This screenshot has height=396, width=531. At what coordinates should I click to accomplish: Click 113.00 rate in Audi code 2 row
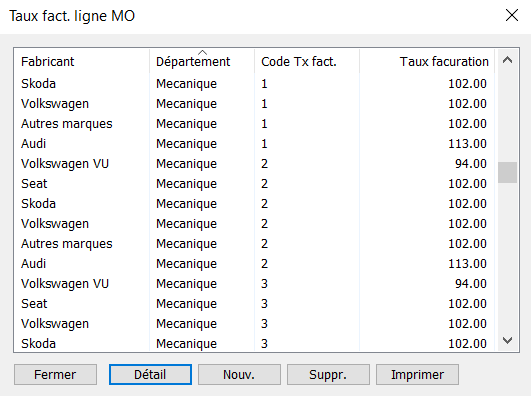click(x=467, y=264)
